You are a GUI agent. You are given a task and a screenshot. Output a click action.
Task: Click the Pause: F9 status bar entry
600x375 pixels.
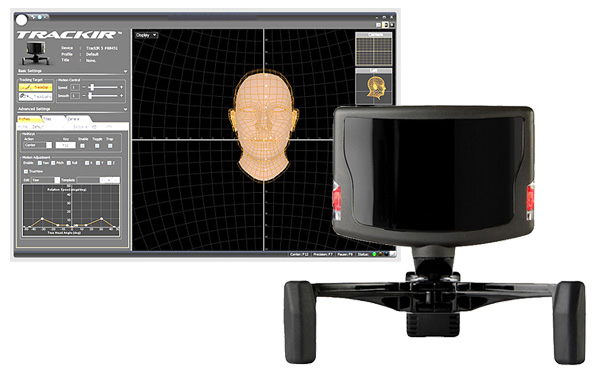click(345, 254)
